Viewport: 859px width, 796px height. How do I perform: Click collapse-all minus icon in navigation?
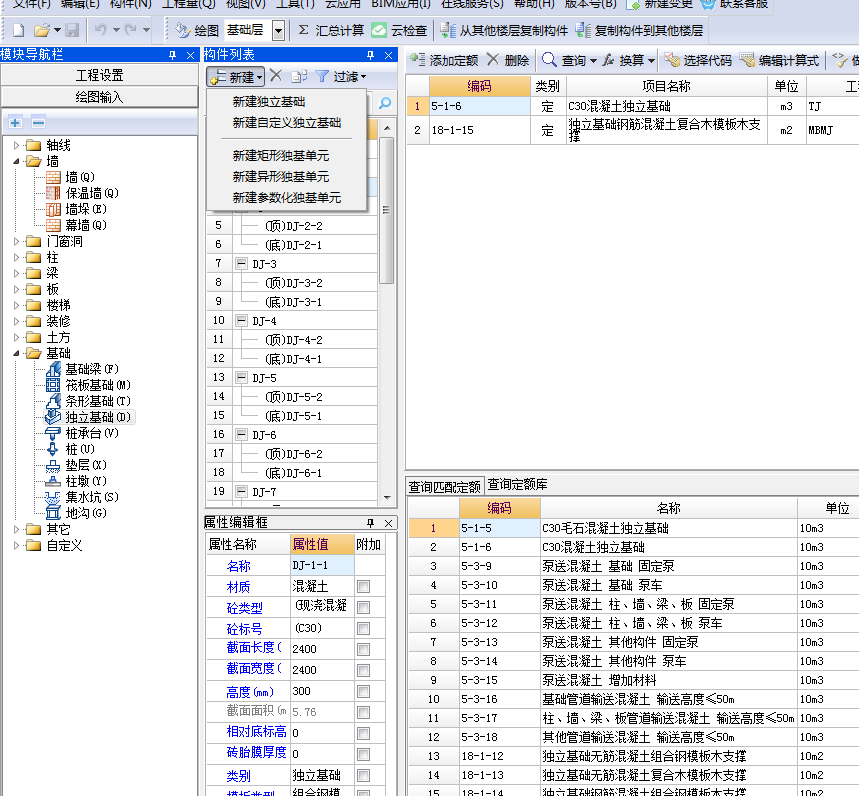38,123
